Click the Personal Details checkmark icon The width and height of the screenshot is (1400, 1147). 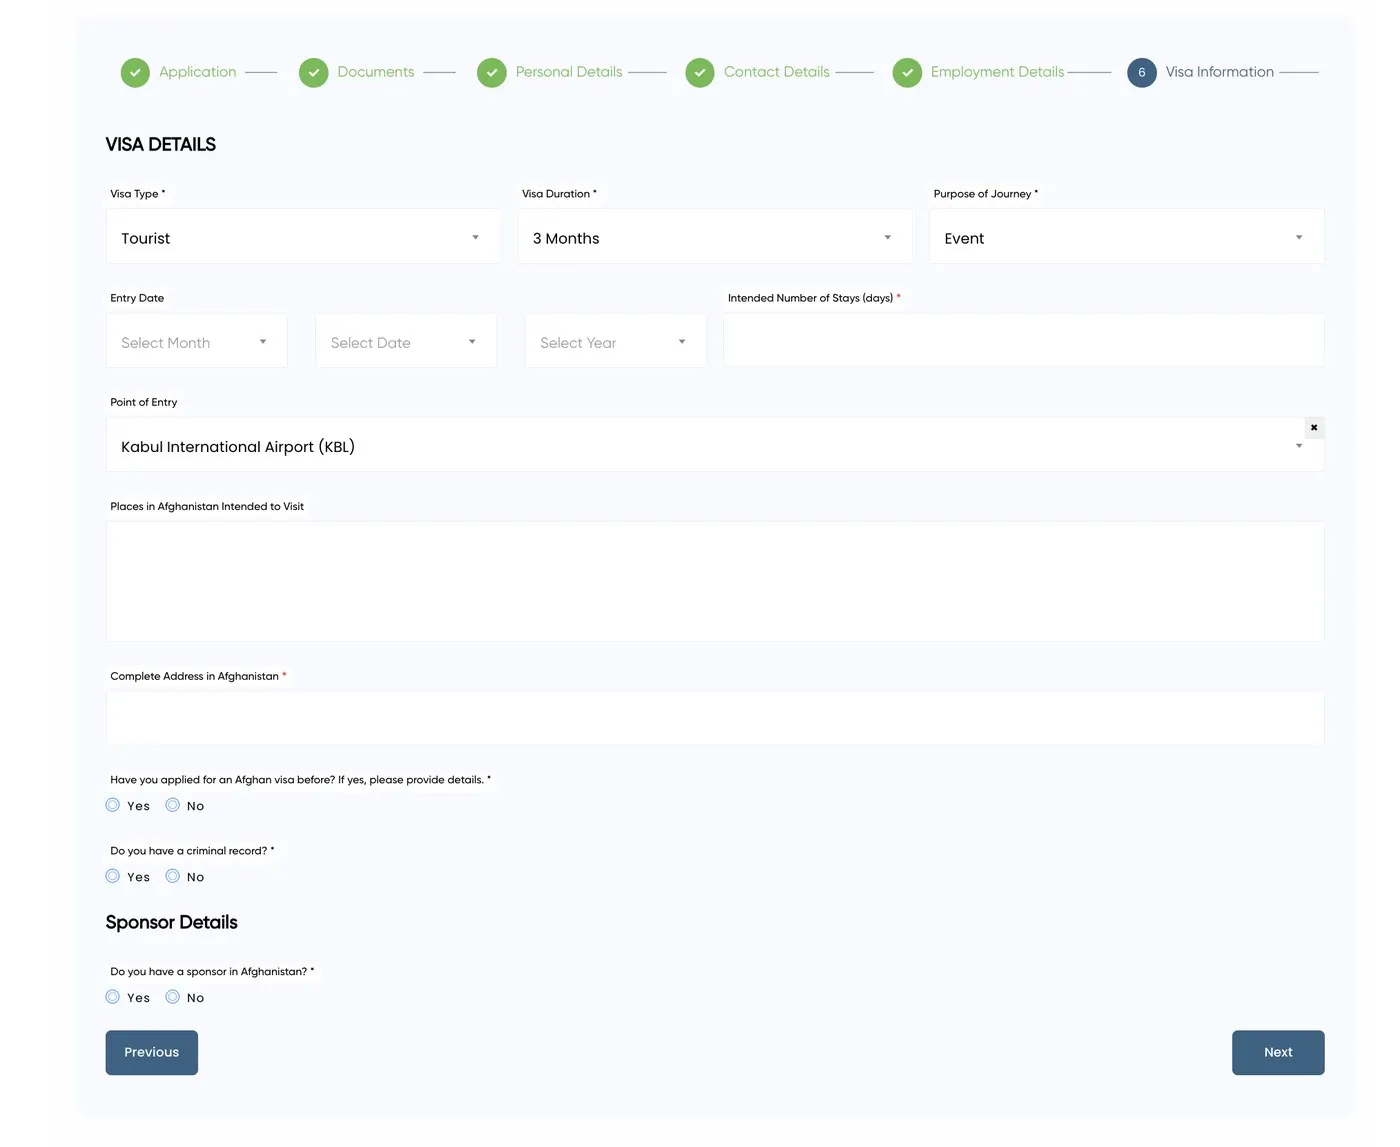(x=491, y=73)
